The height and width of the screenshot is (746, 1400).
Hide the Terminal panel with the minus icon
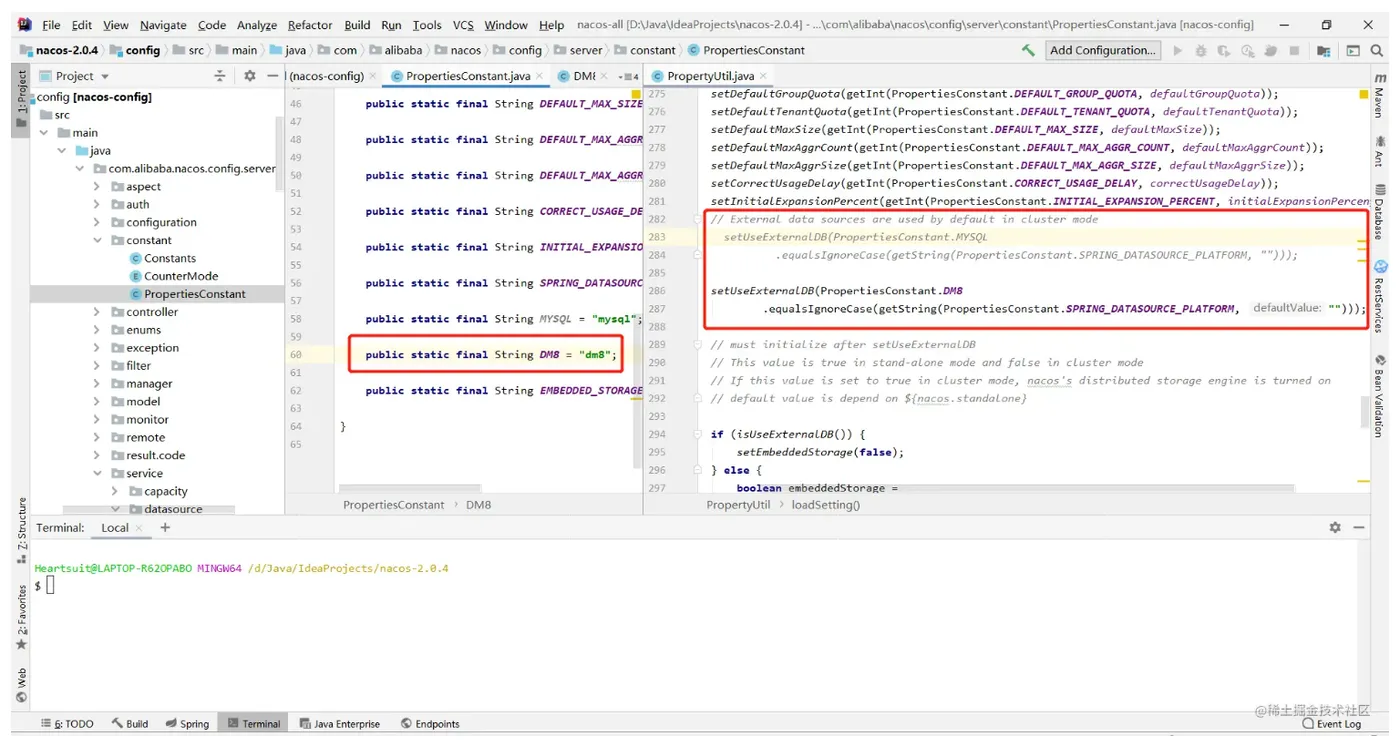click(x=1358, y=527)
